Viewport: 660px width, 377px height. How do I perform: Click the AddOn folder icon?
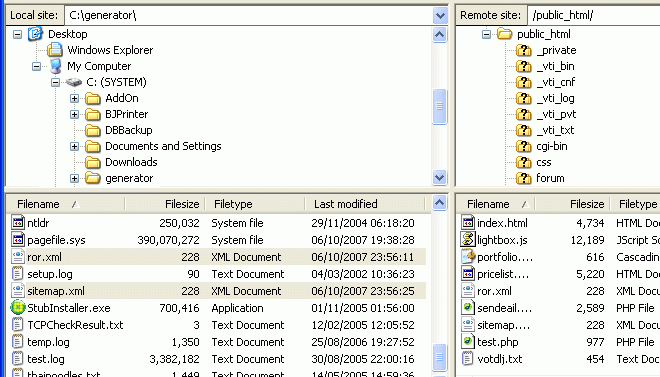[93, 98]
